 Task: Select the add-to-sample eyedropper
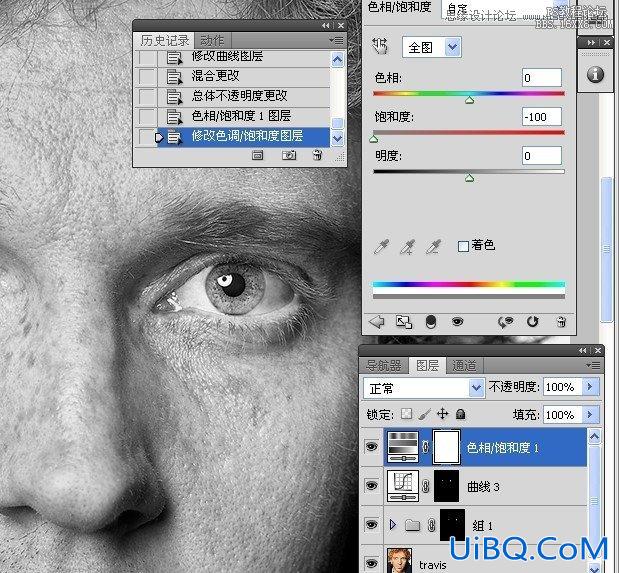coord(407,246)
